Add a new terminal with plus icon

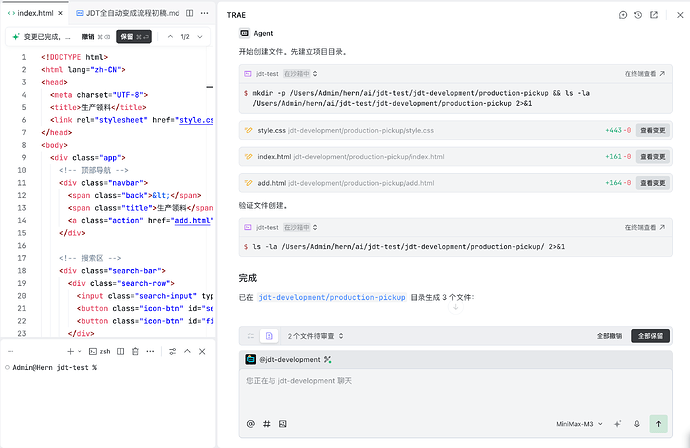tap(70, 351)
